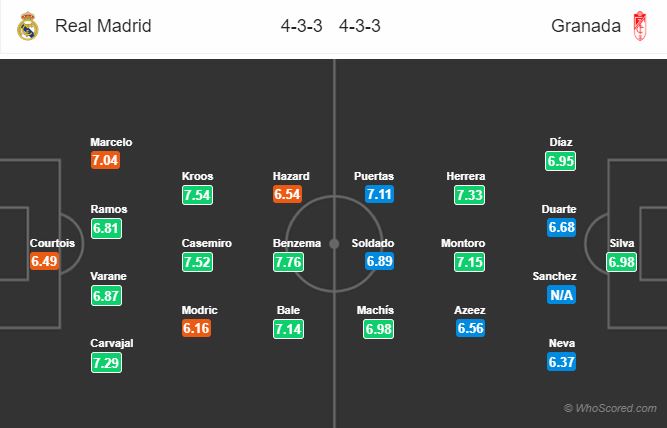
Task: Click Herrera's 7.33 rating badge
Action: pyautogui.click(x=469, y=195)
